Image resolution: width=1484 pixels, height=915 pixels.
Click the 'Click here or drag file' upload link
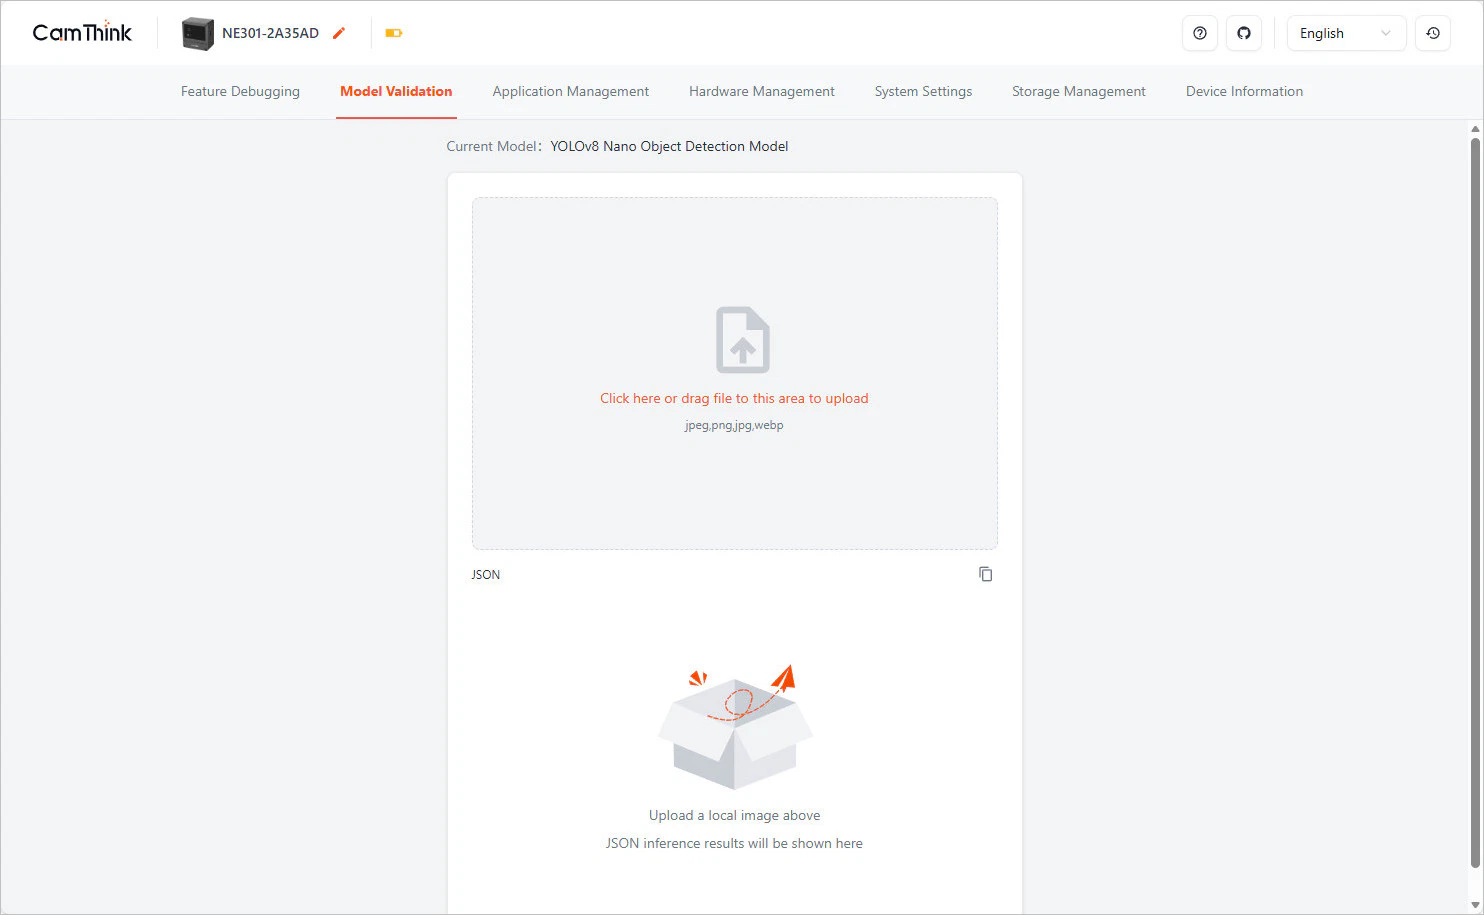[x=734, y=398]
